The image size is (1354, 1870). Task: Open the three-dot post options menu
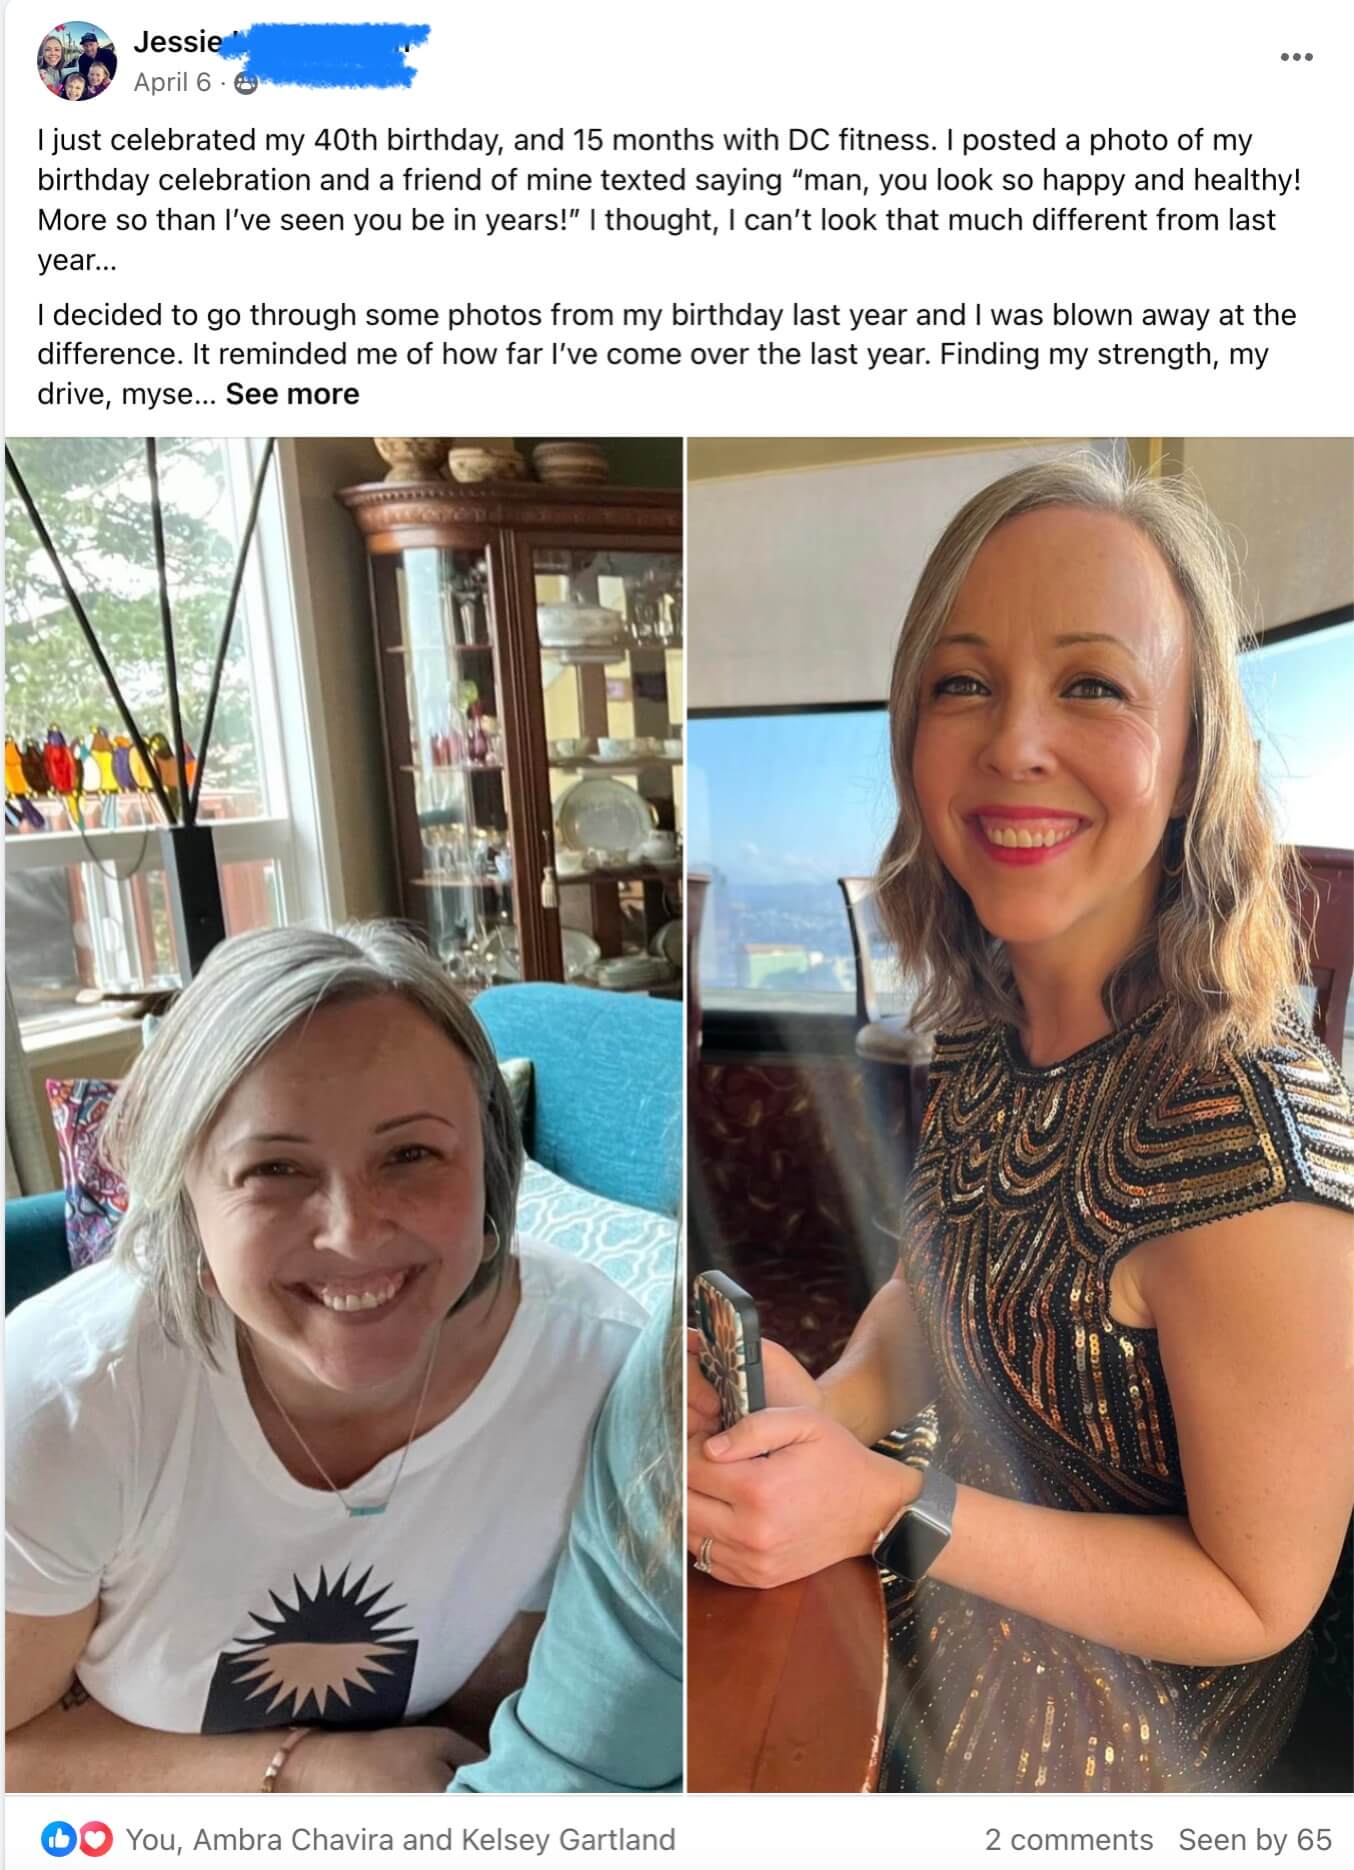click(x=1296, y=57)
